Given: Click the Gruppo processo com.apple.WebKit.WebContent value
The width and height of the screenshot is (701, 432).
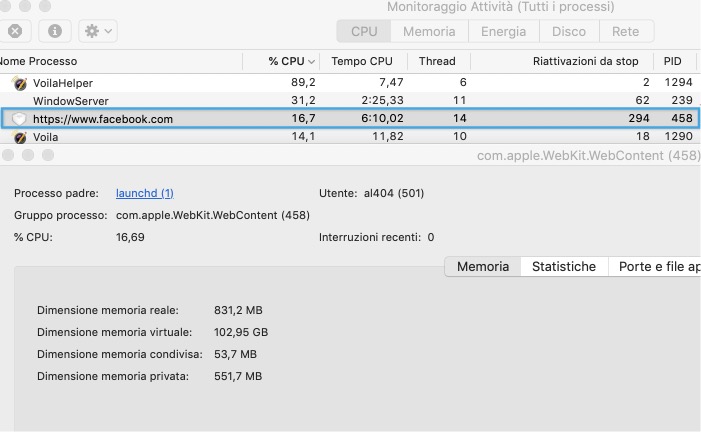Looking at the screenshot, I should [213, 215].
